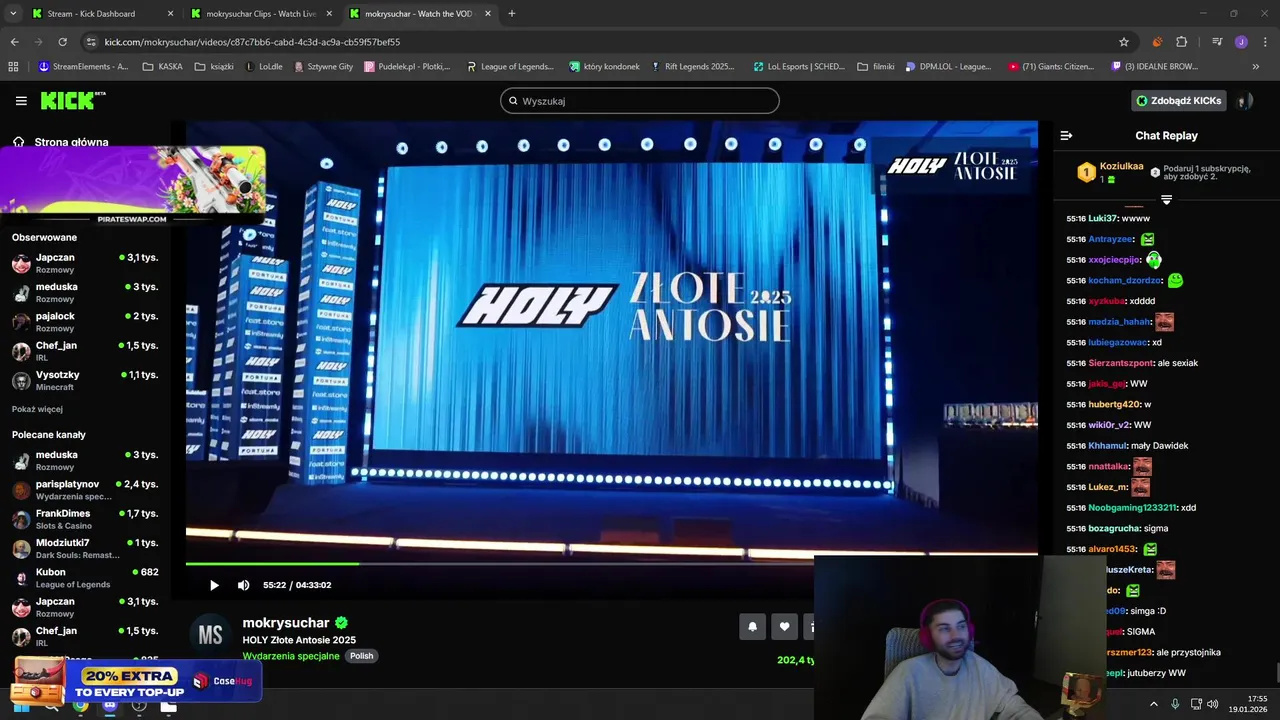Viewport: 1280px width, 720px height.
Task: Go to Strona główna home link
Action: (60, 142)
